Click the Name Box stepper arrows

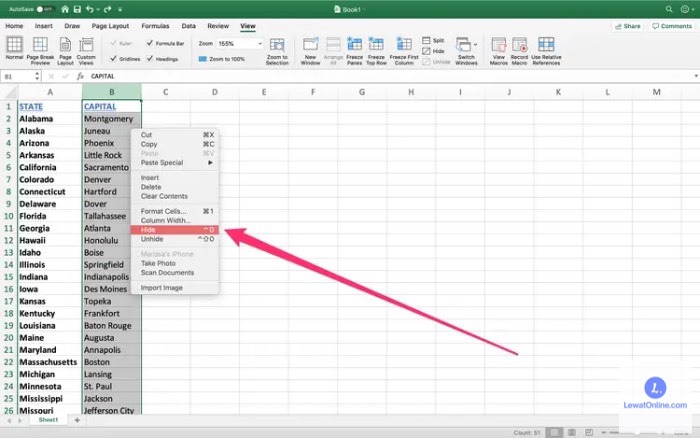pos(37,76)
